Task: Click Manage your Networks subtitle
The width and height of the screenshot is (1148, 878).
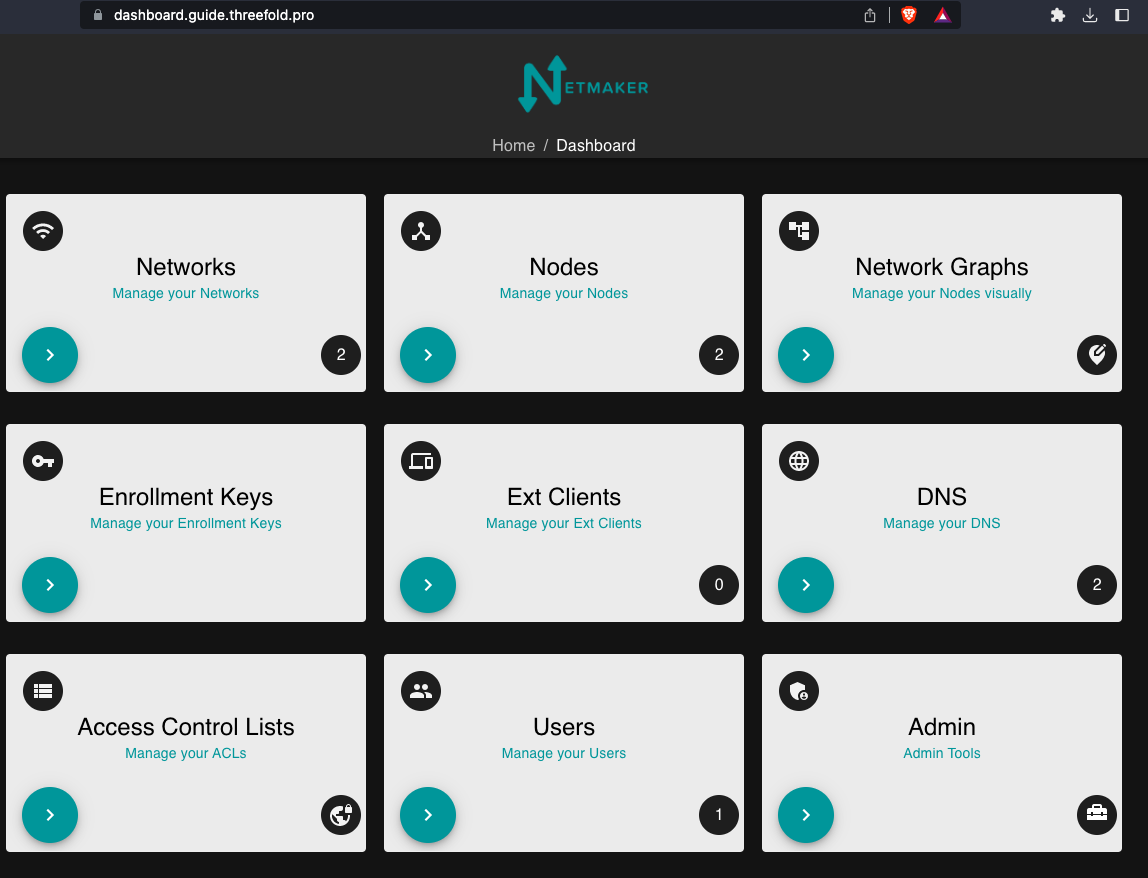Action: (x=186, y=293)
